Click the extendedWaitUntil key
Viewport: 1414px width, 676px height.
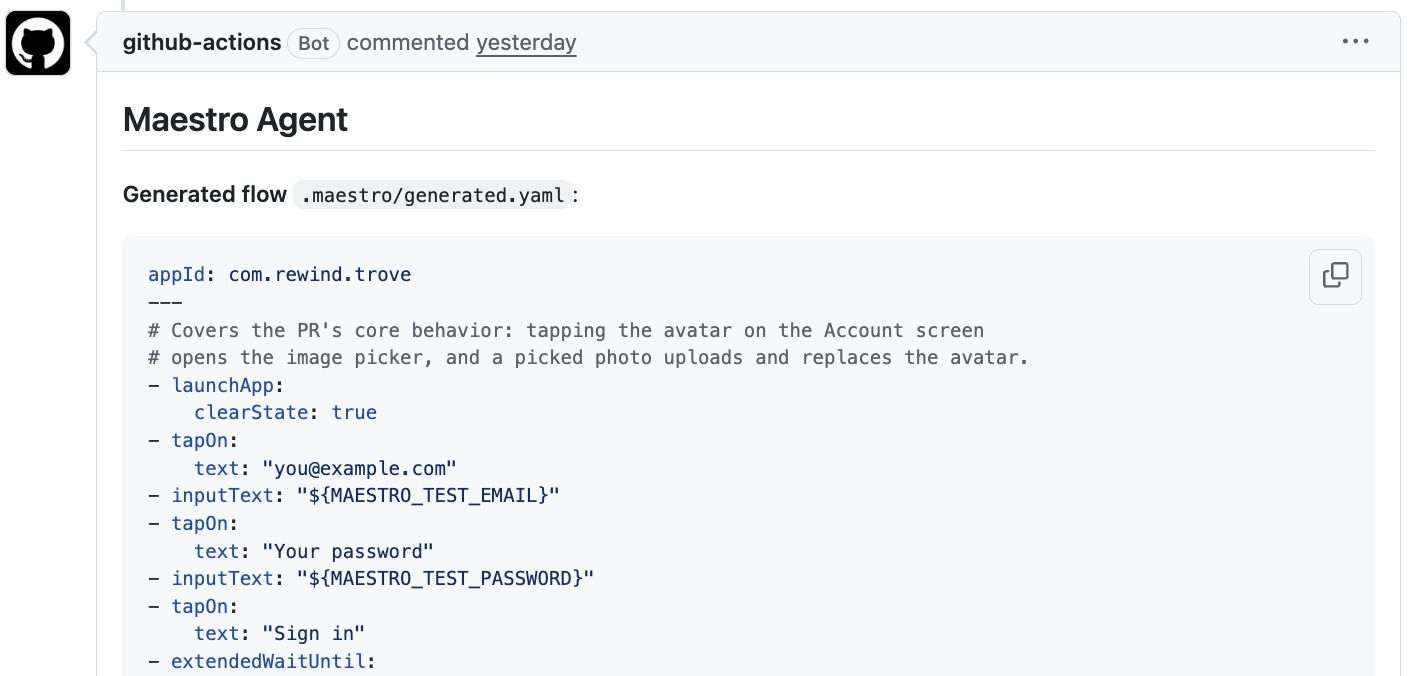268,661
